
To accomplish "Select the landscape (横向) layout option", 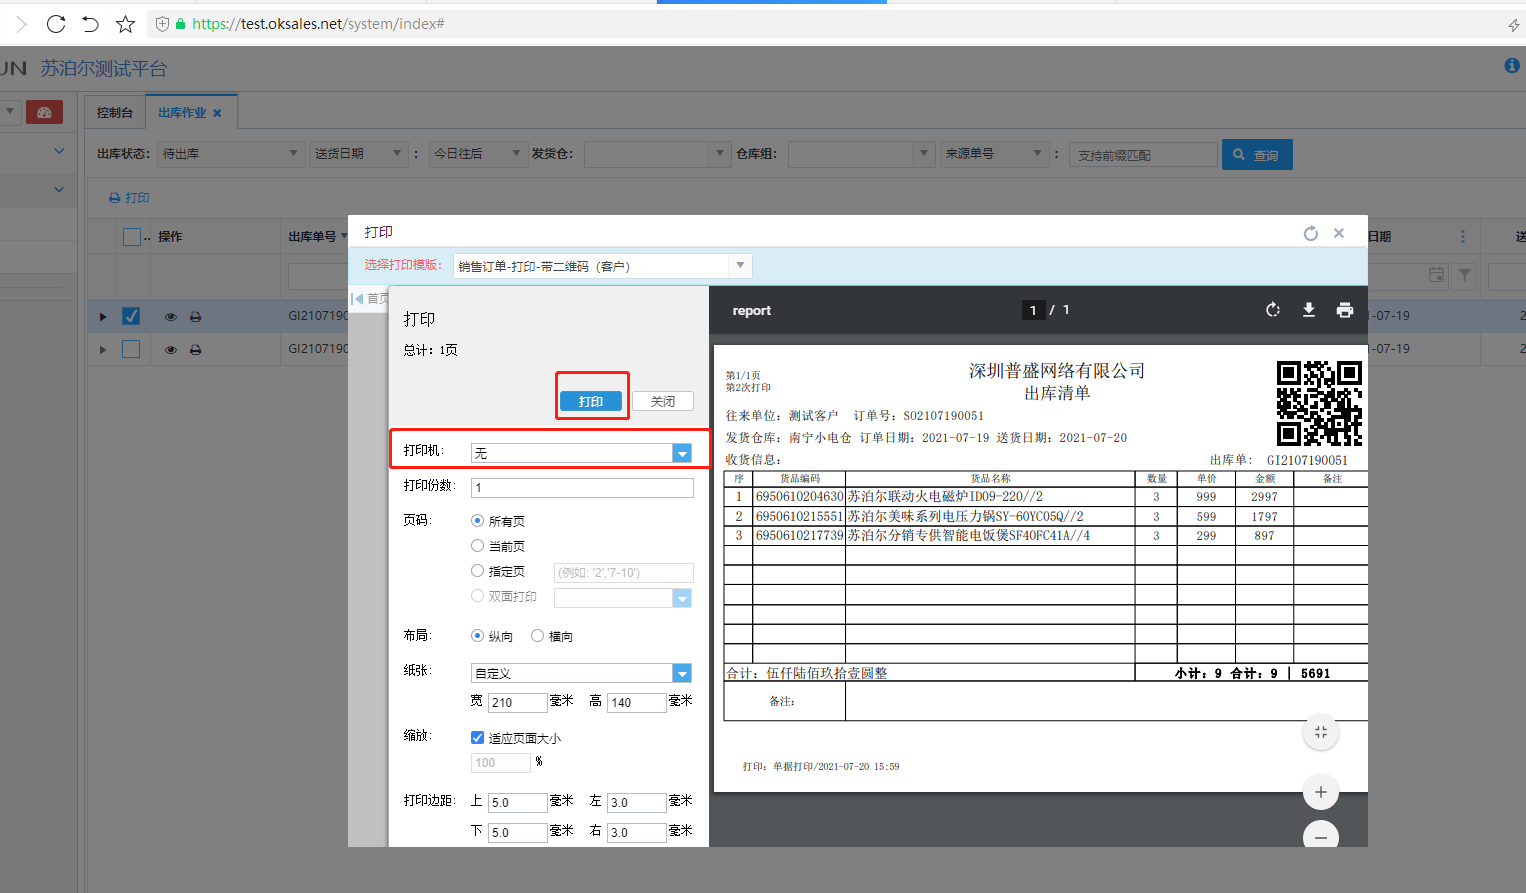I will [538, 636].
